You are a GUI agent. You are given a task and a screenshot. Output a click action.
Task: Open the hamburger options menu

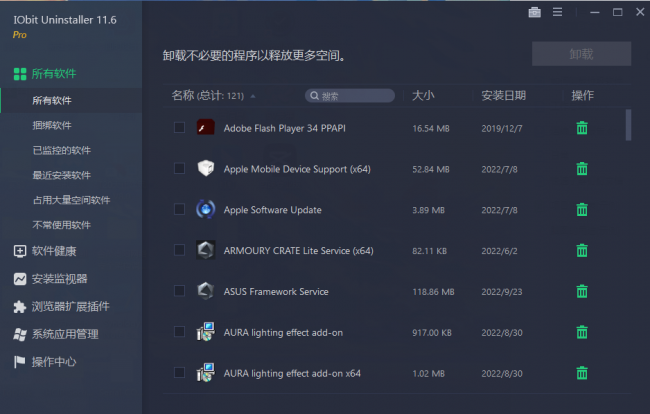[557, 12]
